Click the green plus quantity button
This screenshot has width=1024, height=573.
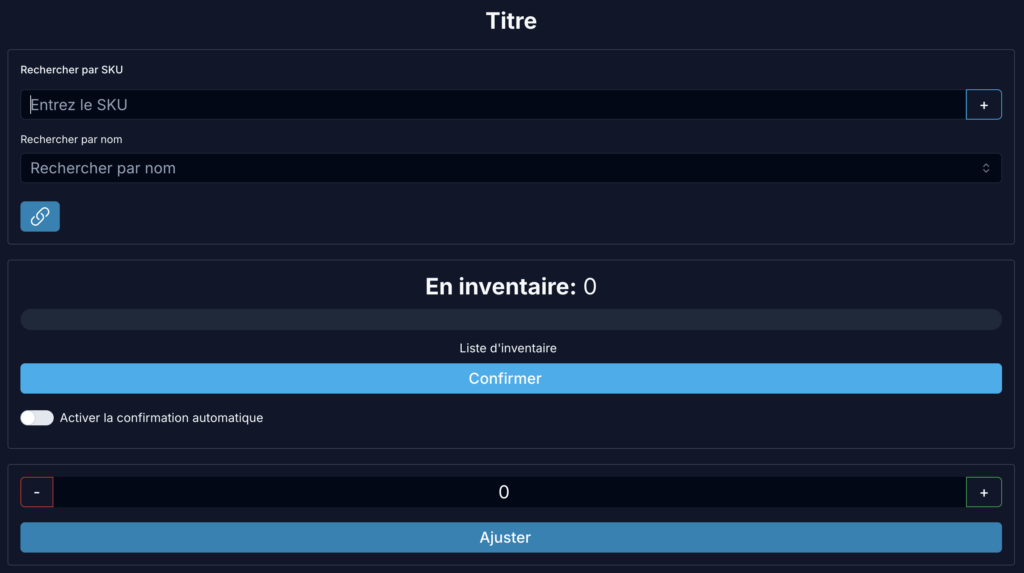pyautogui.click(x=984, y=492)
